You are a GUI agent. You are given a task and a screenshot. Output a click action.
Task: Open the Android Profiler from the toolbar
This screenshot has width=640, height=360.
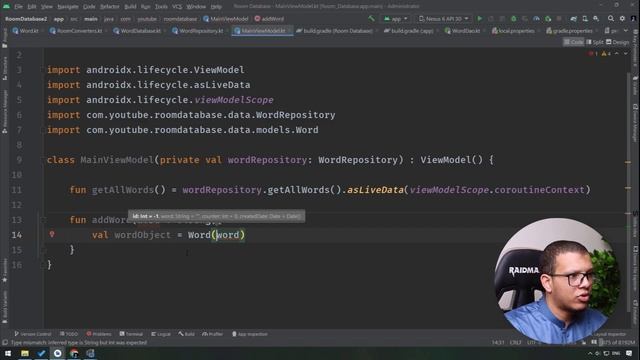(536, 19)
